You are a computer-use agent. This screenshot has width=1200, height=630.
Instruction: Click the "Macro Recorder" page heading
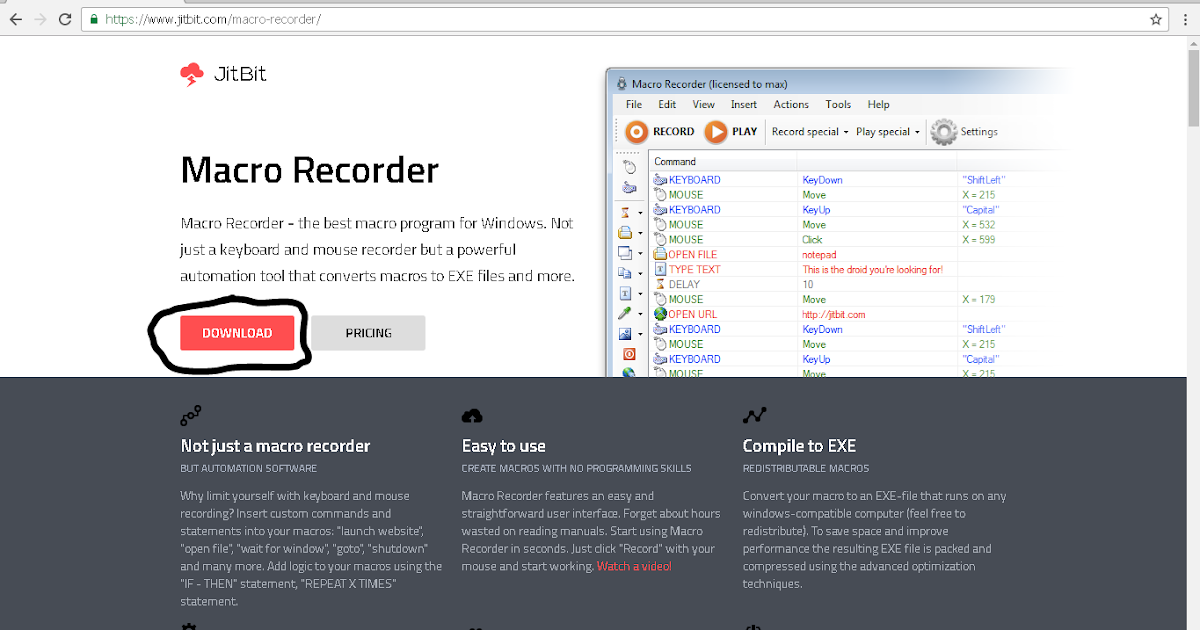pos(309,171)
